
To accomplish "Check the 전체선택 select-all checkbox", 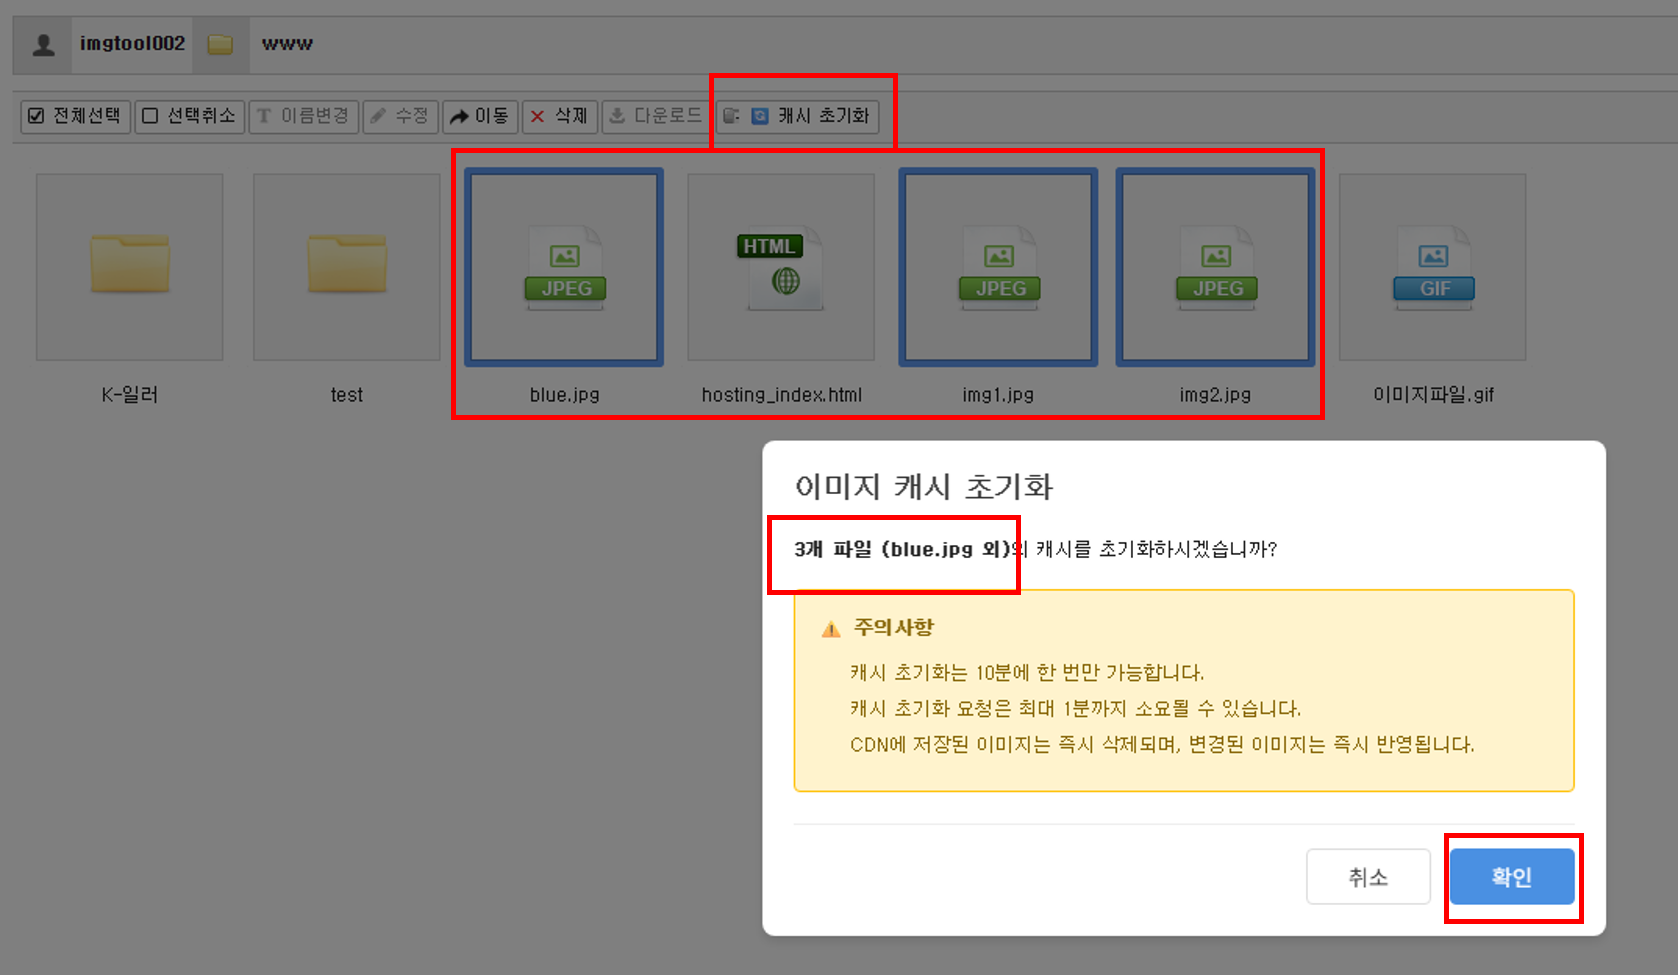I will coord(36,116).
